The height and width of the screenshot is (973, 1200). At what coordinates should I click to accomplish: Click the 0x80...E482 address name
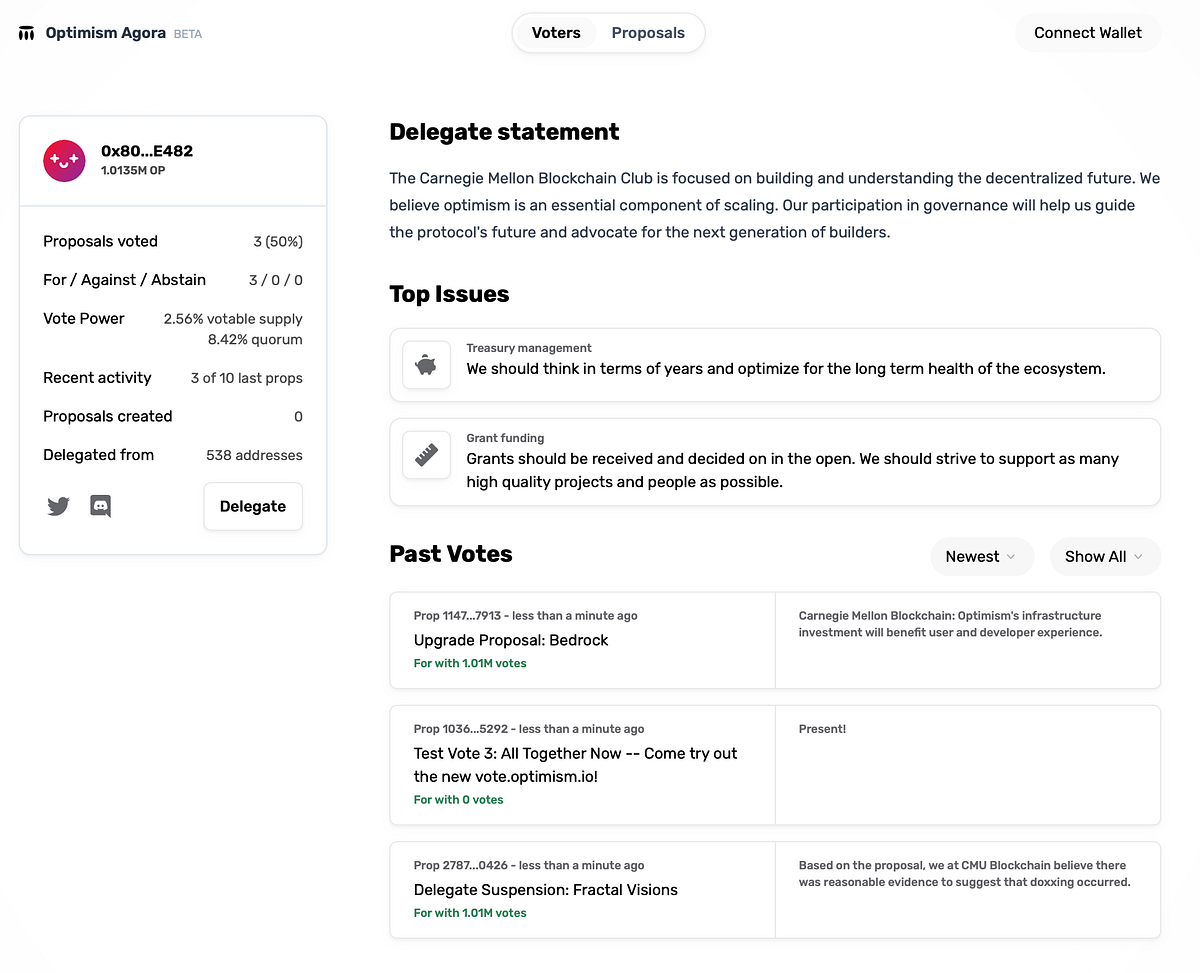tap(147, 151)
